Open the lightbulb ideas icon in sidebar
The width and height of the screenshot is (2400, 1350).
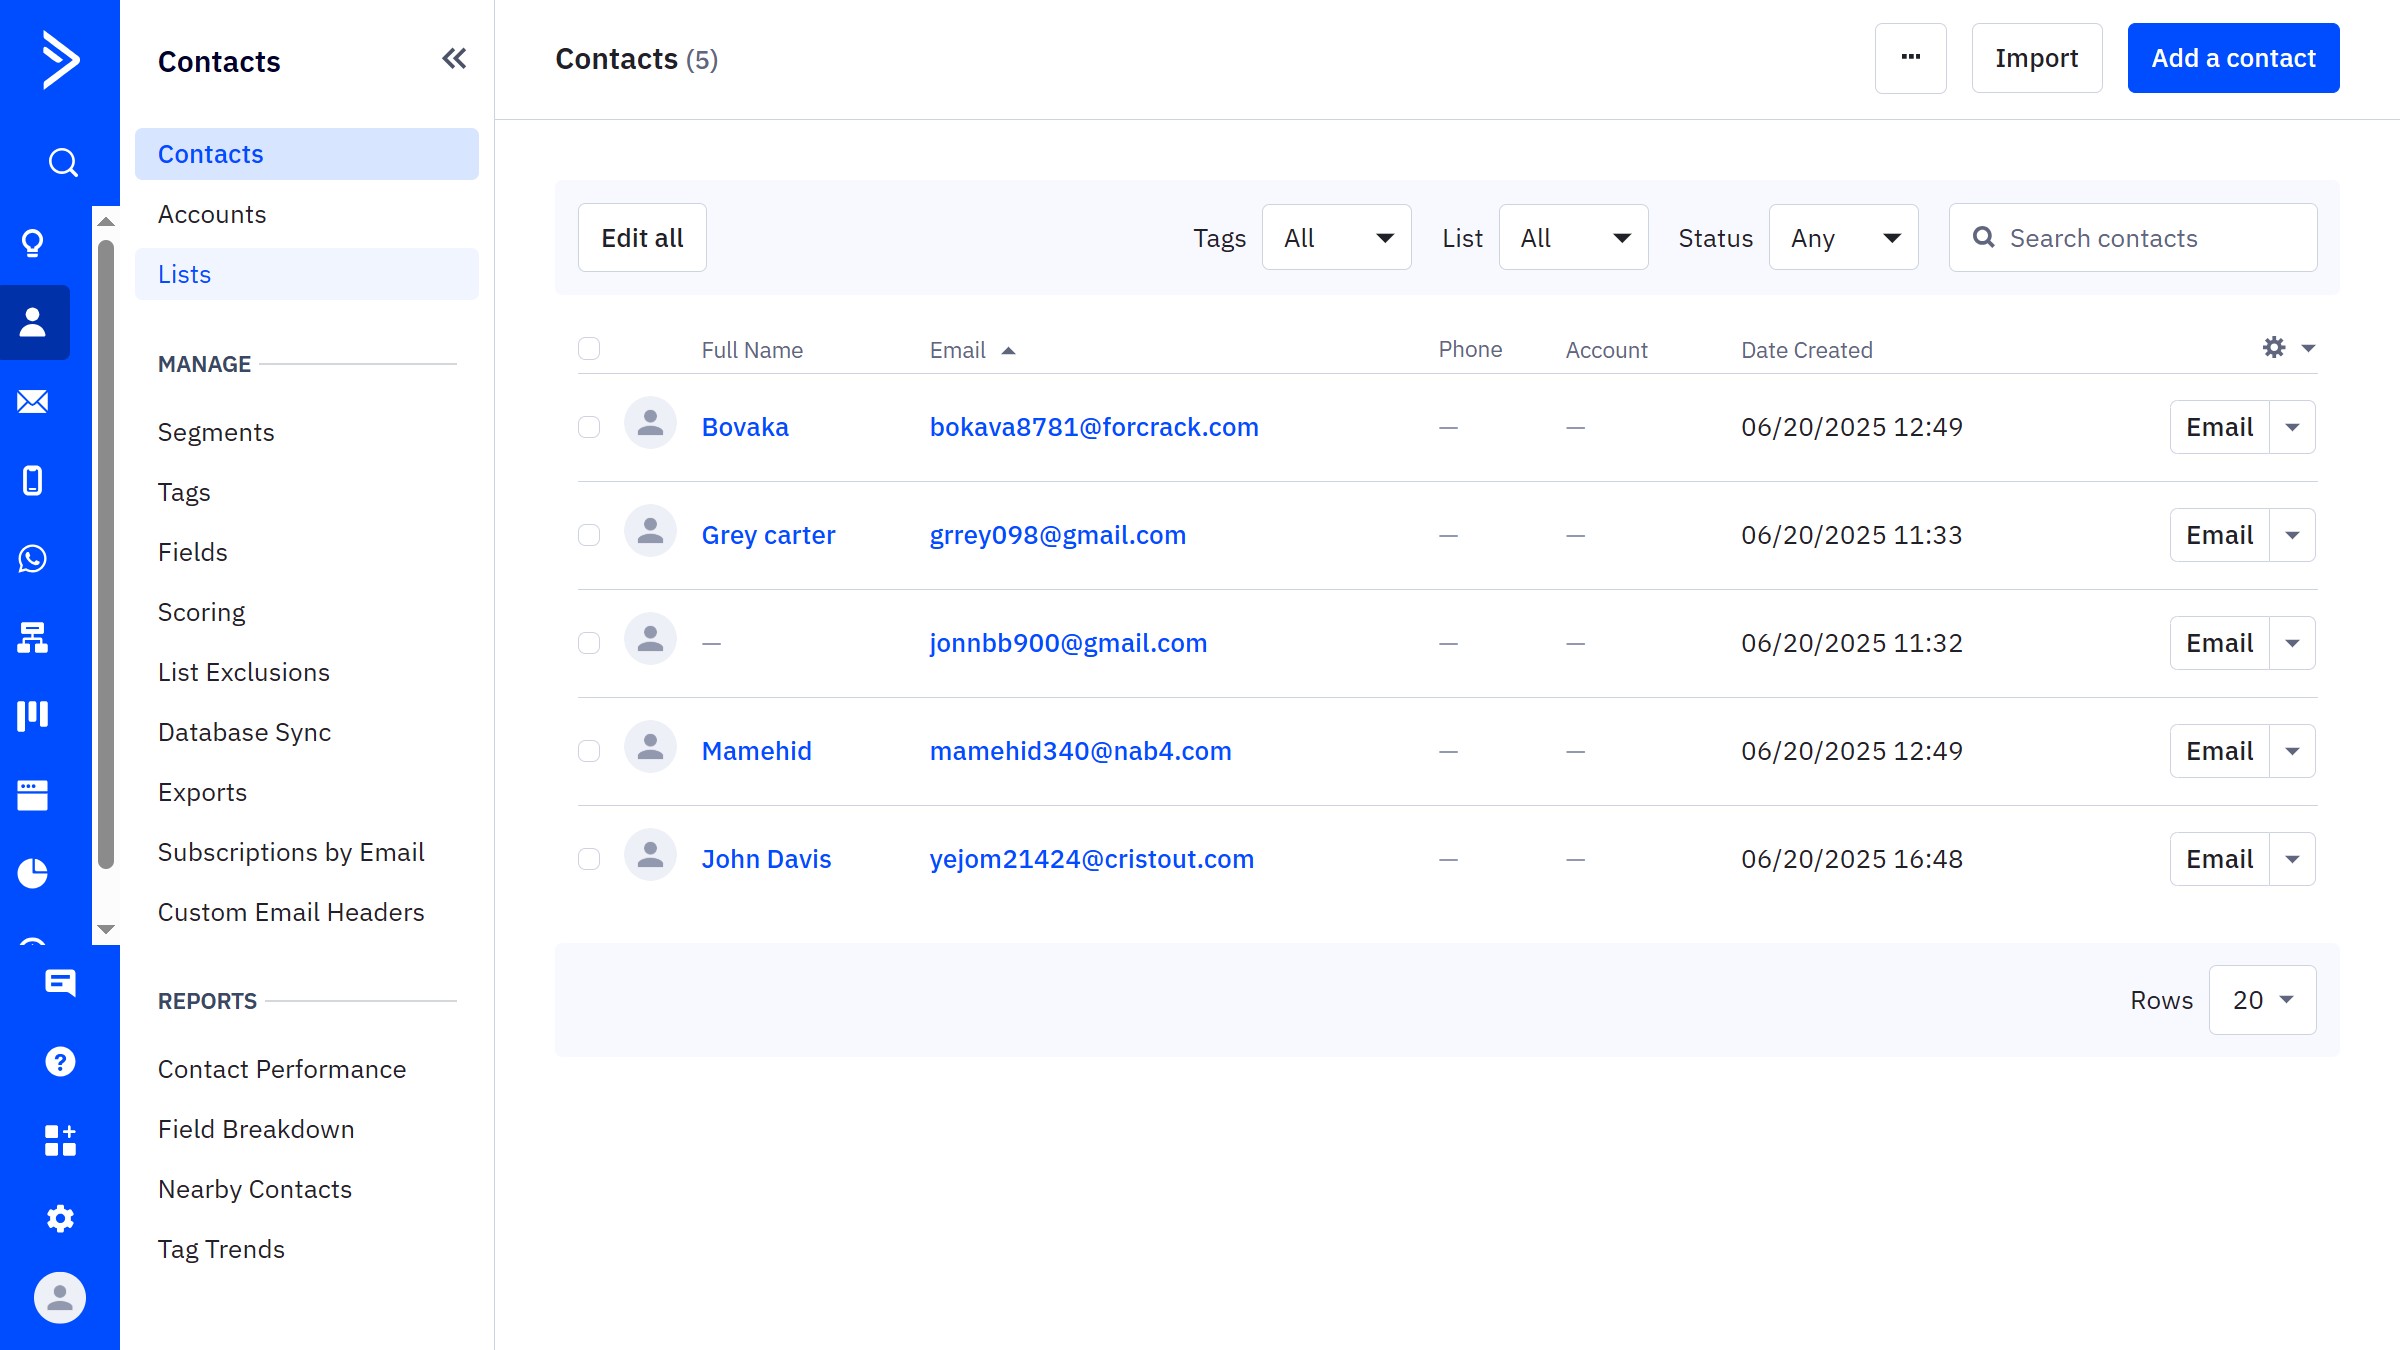pos(33,243)
